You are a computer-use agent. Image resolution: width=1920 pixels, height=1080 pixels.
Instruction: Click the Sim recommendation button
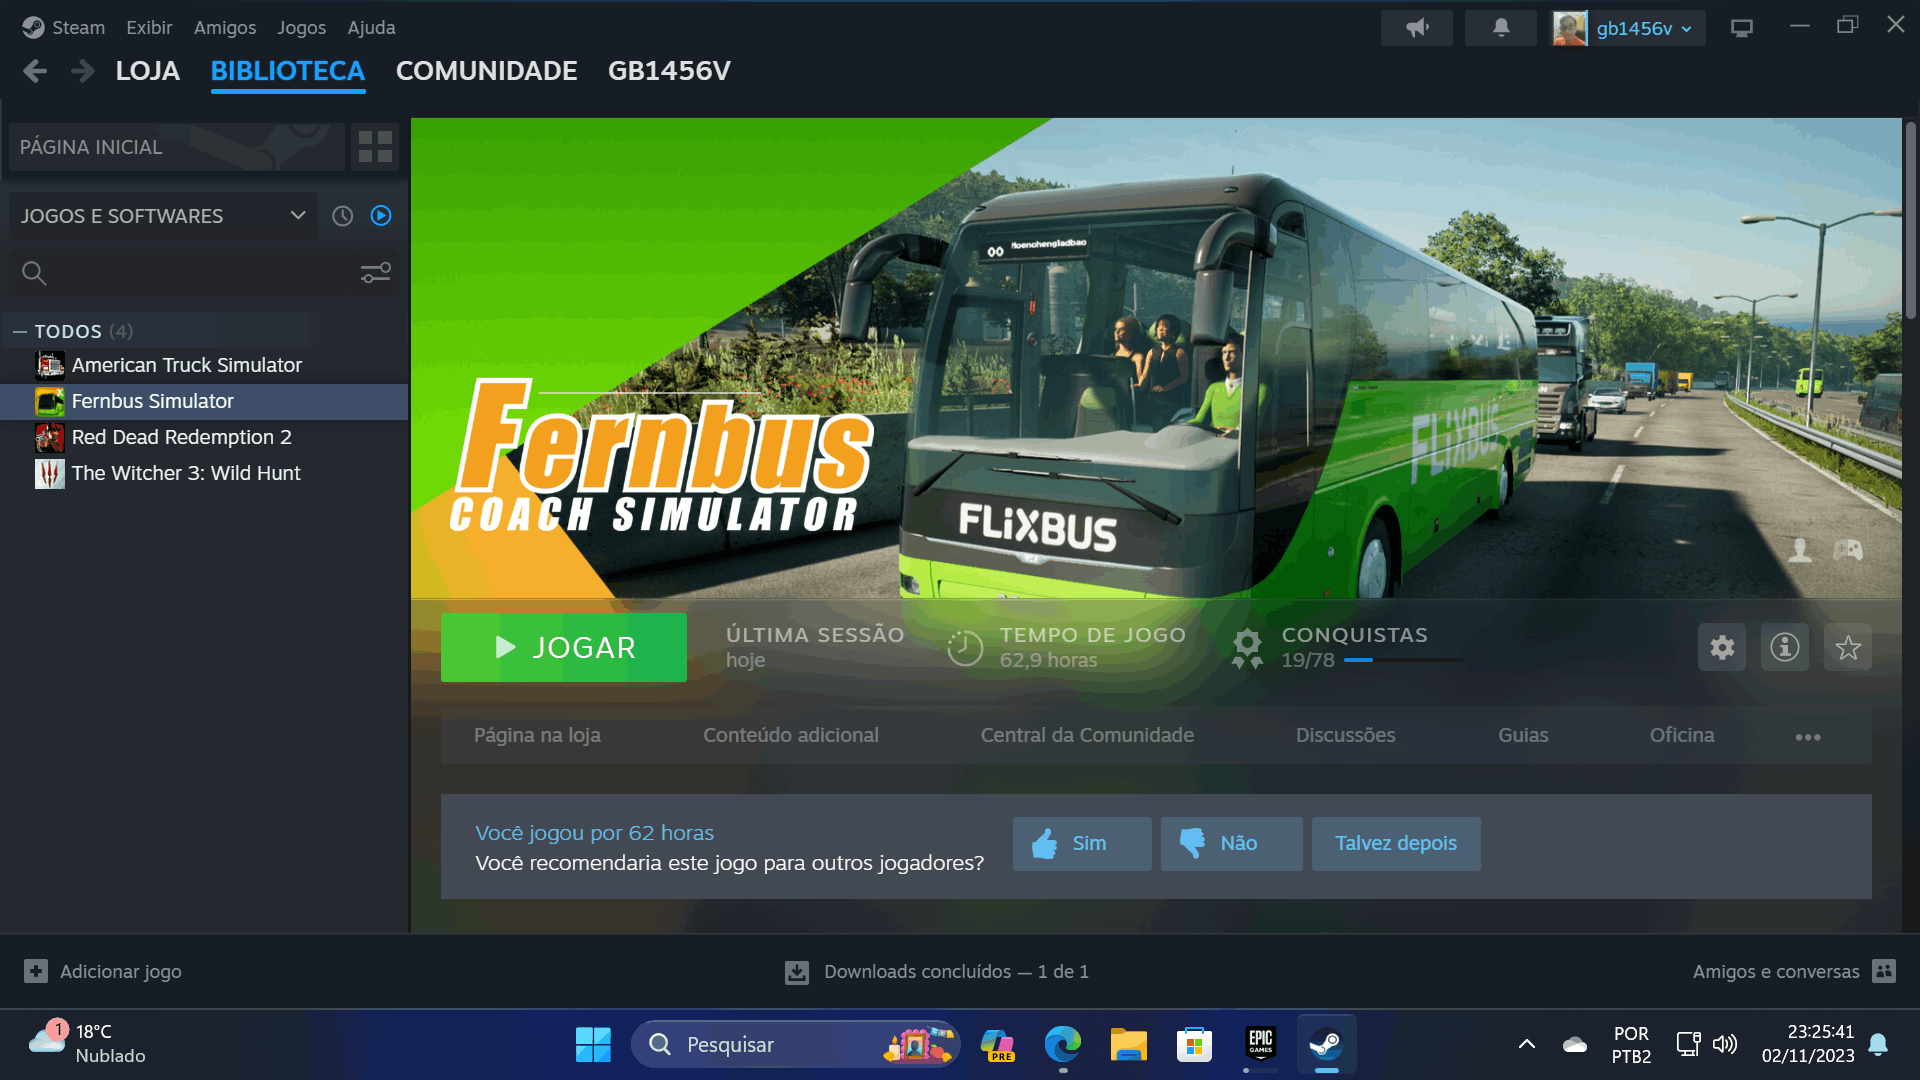1081,841
